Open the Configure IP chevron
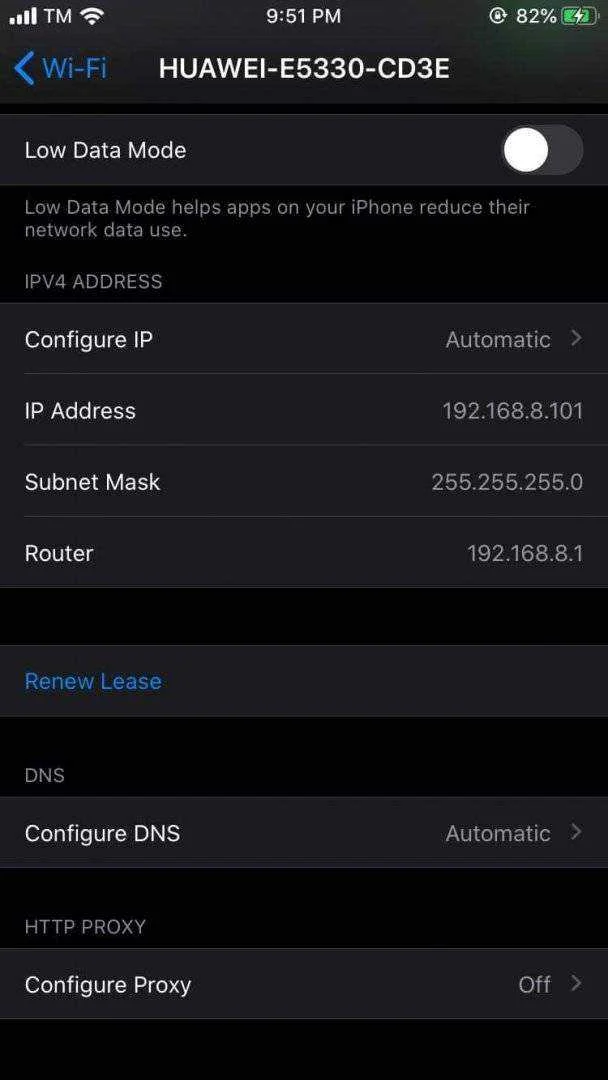 [x=577, y=338]
